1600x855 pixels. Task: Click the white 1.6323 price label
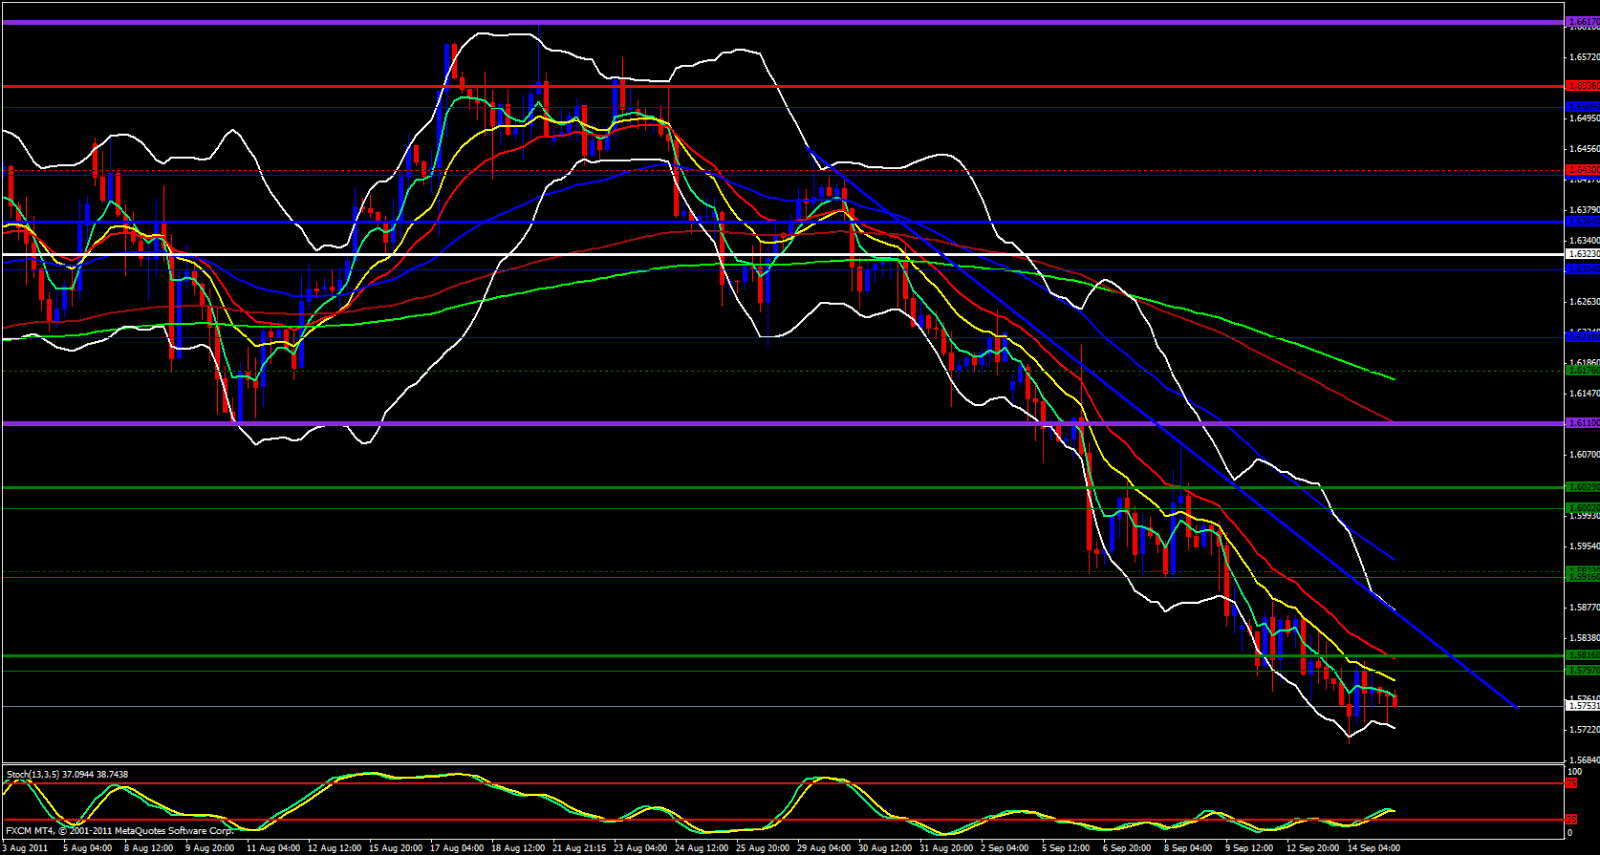click(x=1582, y=254)
